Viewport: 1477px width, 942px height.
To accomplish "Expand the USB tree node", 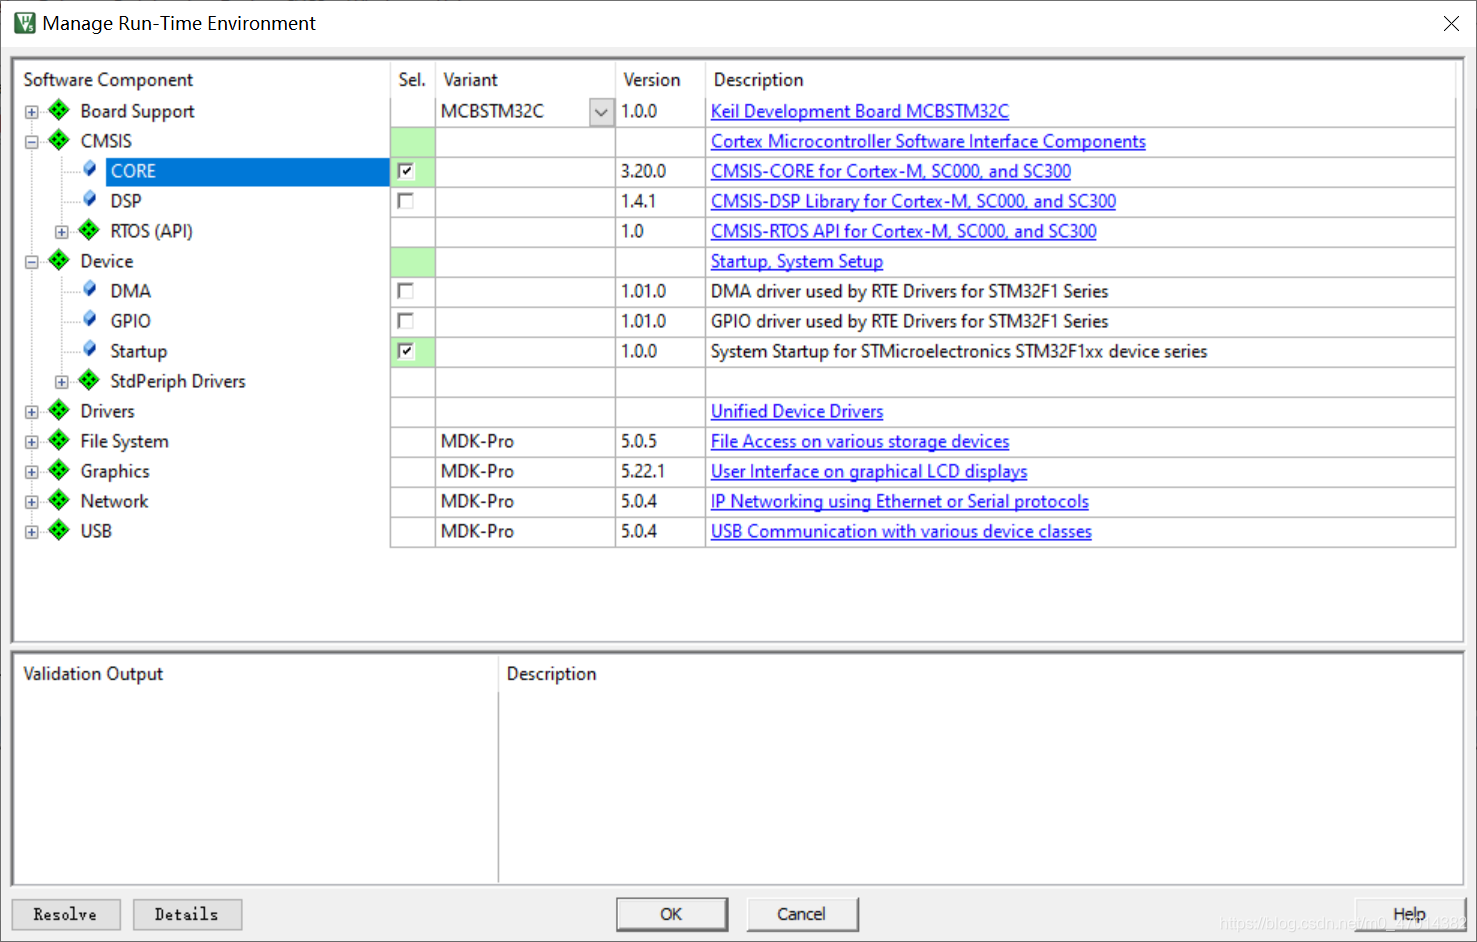I will point(32,532).
